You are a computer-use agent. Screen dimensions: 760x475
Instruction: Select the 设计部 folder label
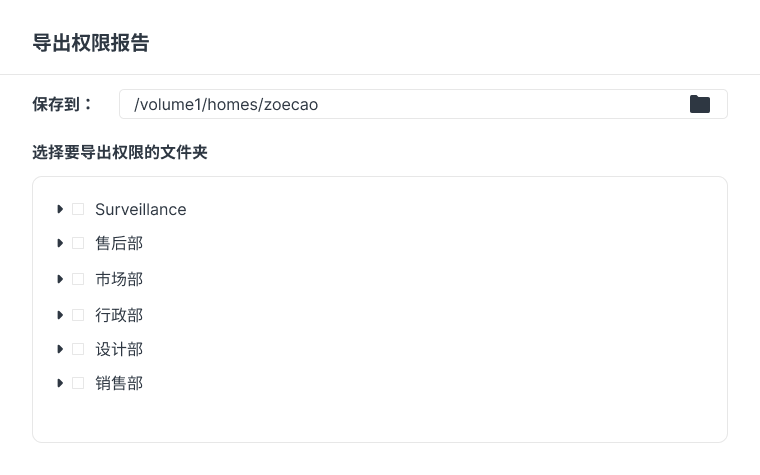click(119, 349)
